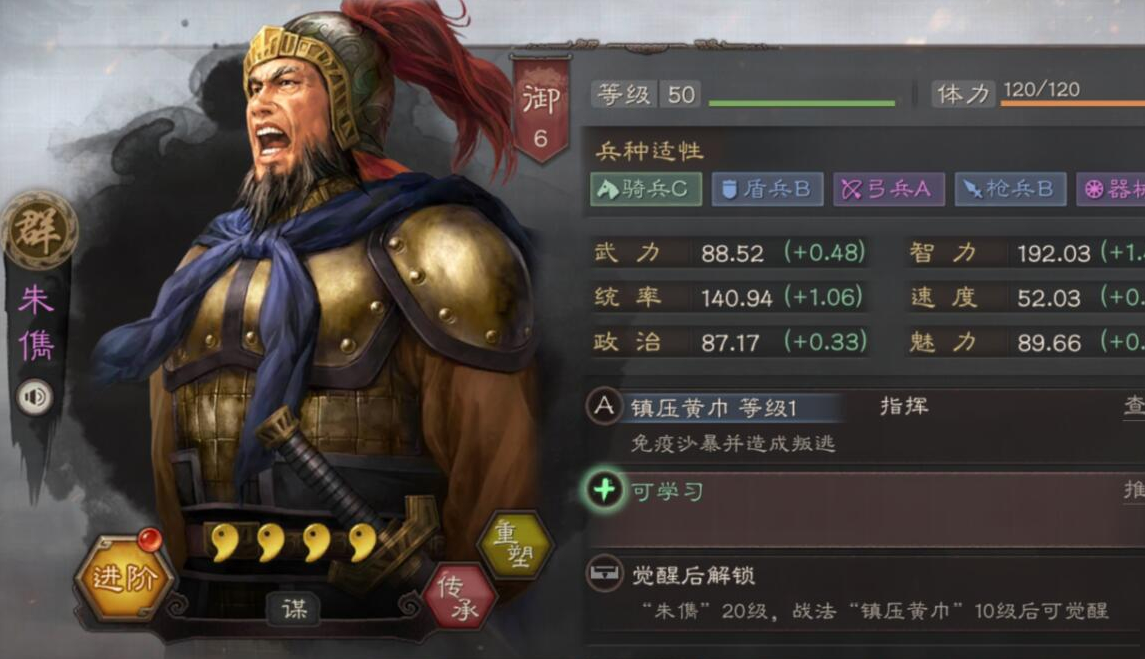1145x659 pixels.
Task: Select the 传承 inheritance hexagon
Action: pos(460,597)
